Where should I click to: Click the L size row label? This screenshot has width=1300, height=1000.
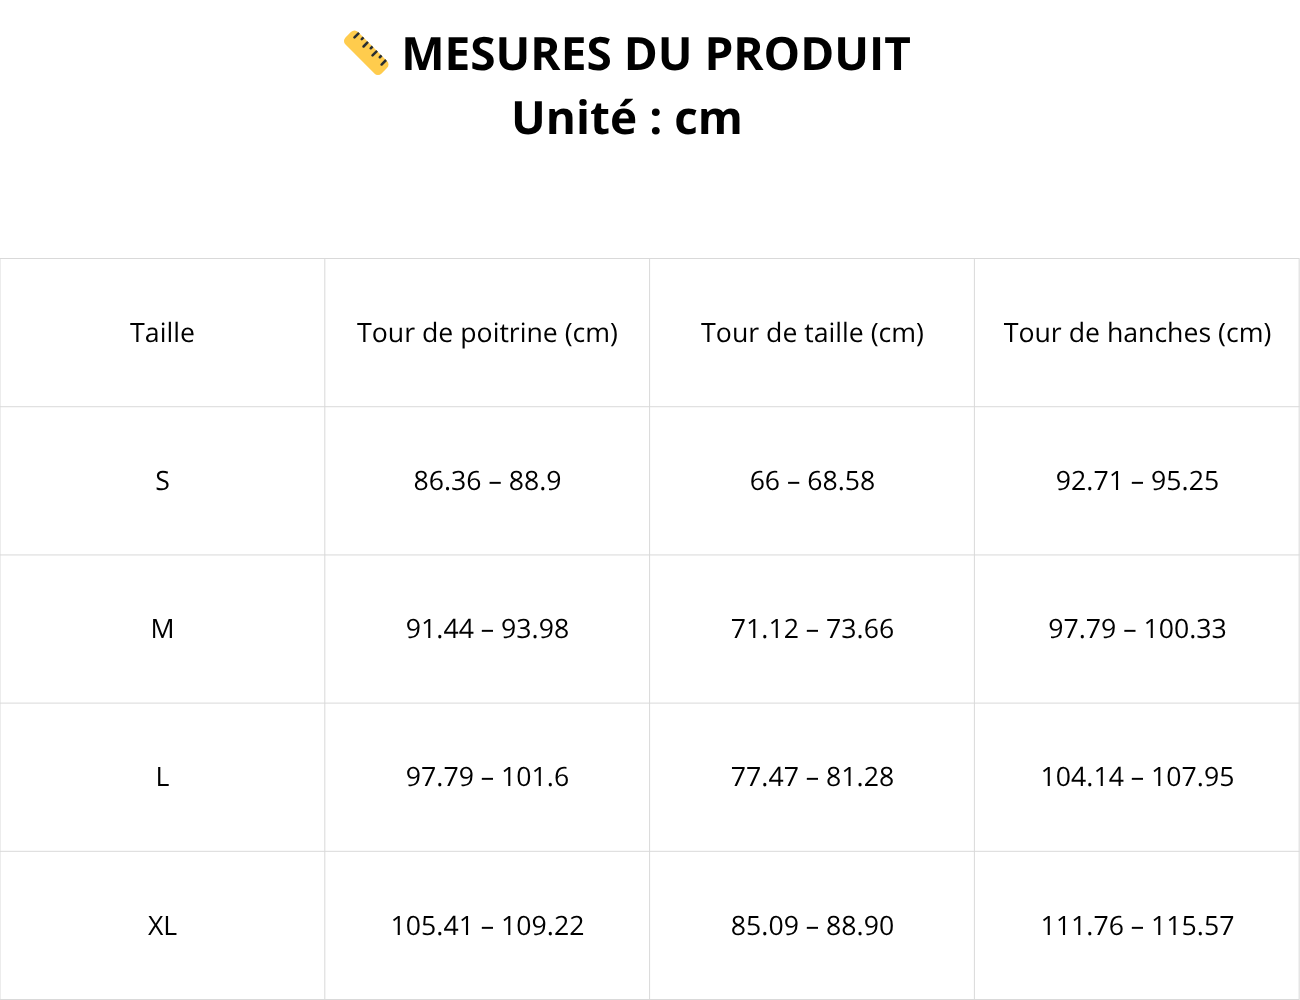click(162, 777)
